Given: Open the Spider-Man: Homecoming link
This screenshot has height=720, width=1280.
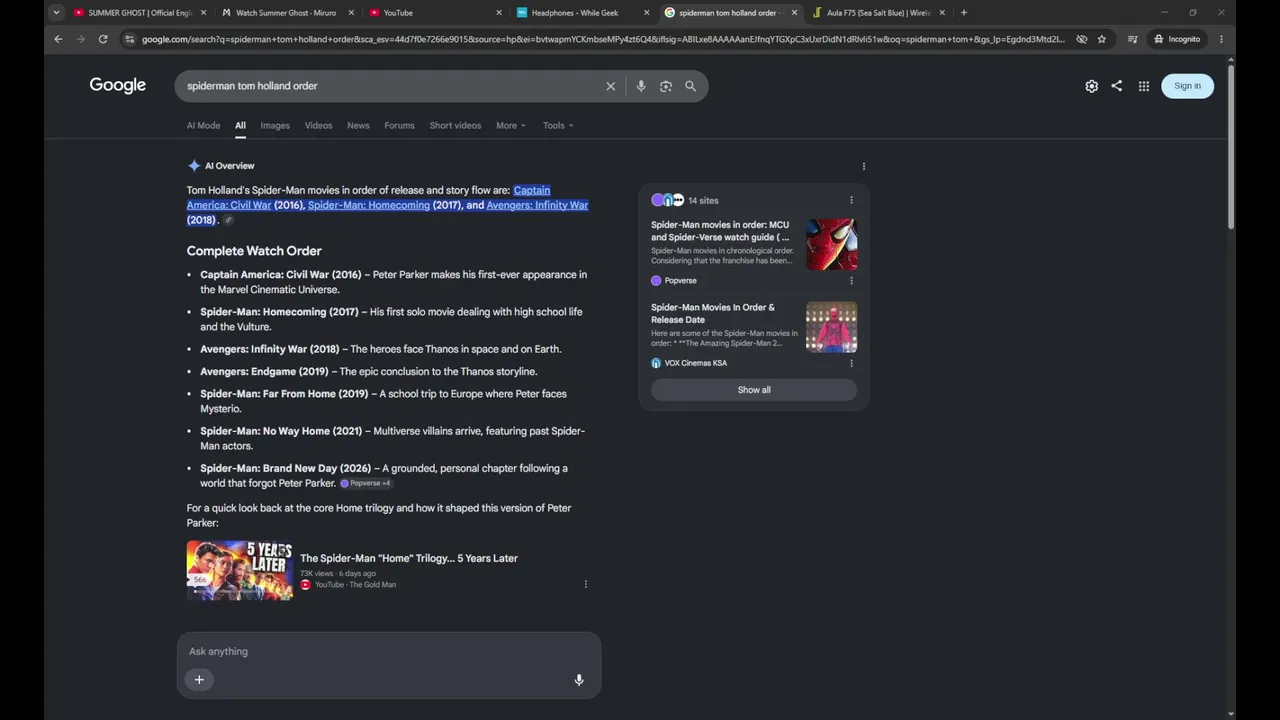Looking at the screenshot, I should click(369, 205).
